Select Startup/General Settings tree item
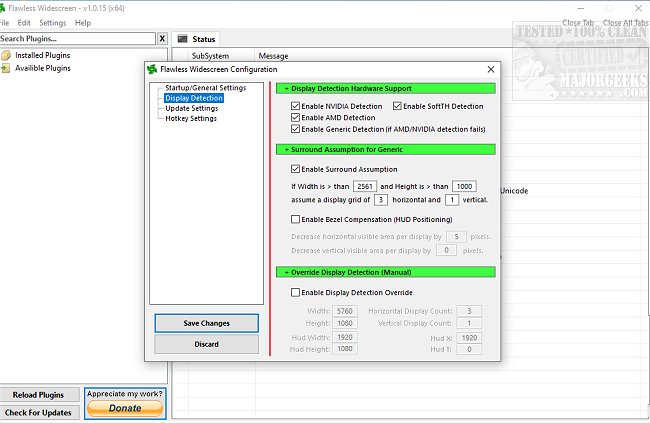Viewport: 650px width, 423px height. coord(206,88)
